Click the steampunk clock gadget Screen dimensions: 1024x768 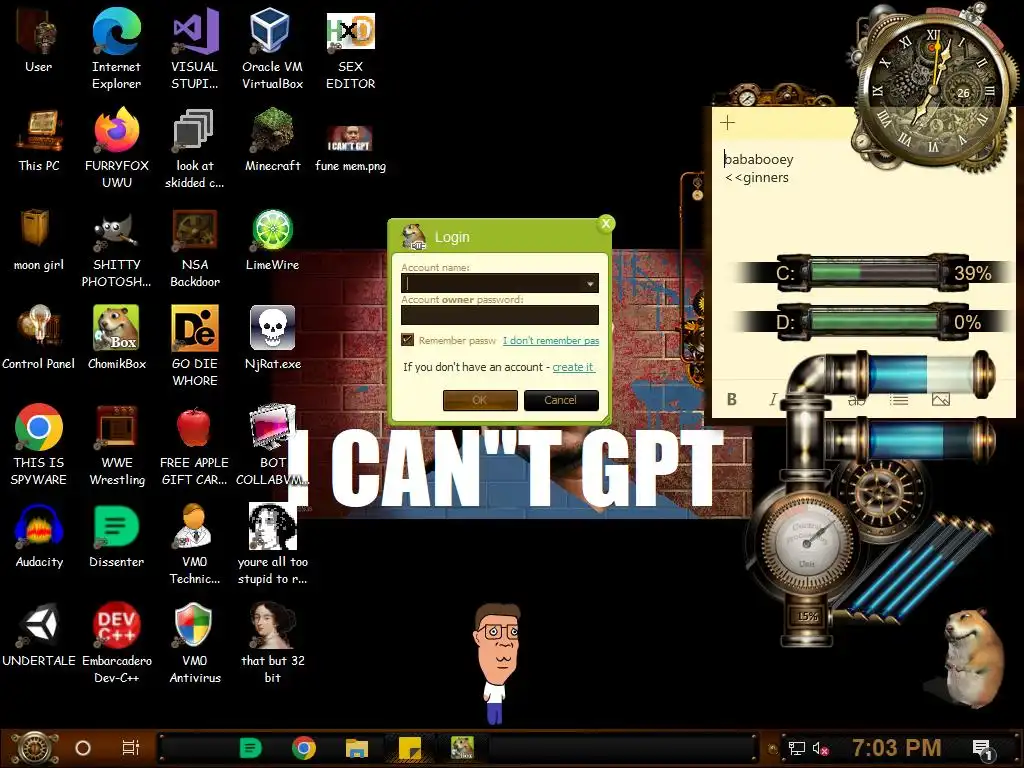tap(934, 91)
